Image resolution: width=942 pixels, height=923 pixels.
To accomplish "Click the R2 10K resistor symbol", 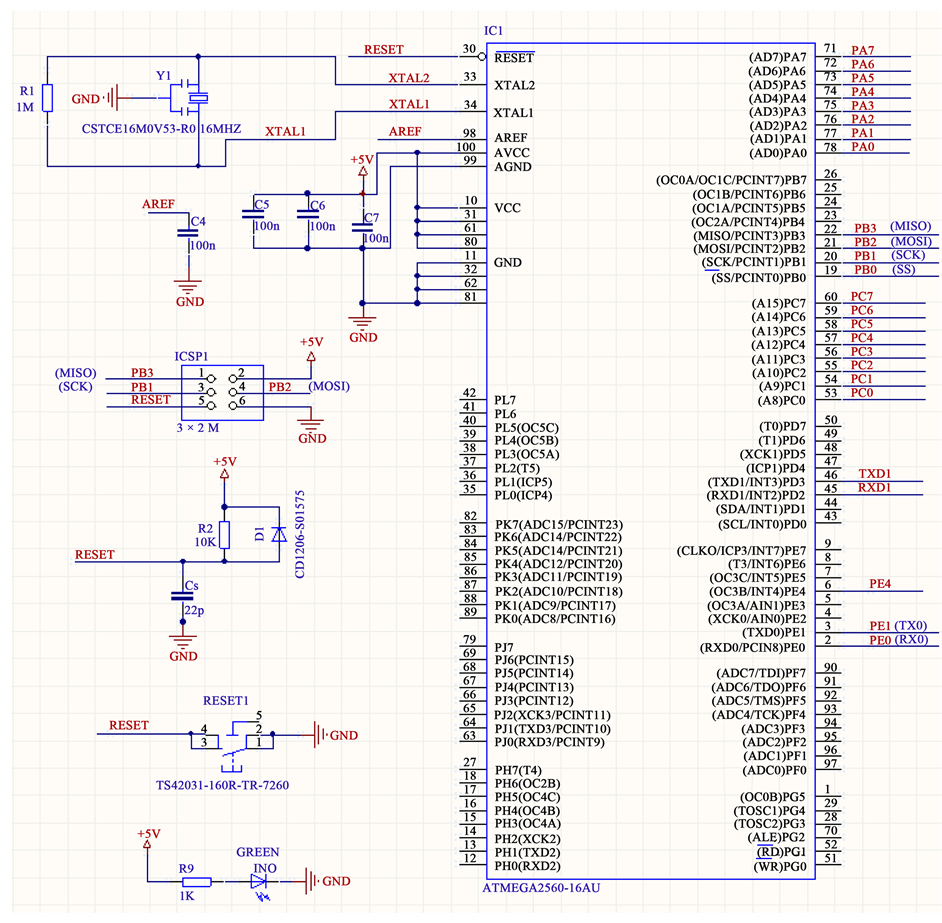I will pyautogui.click(x=225, y=536).
